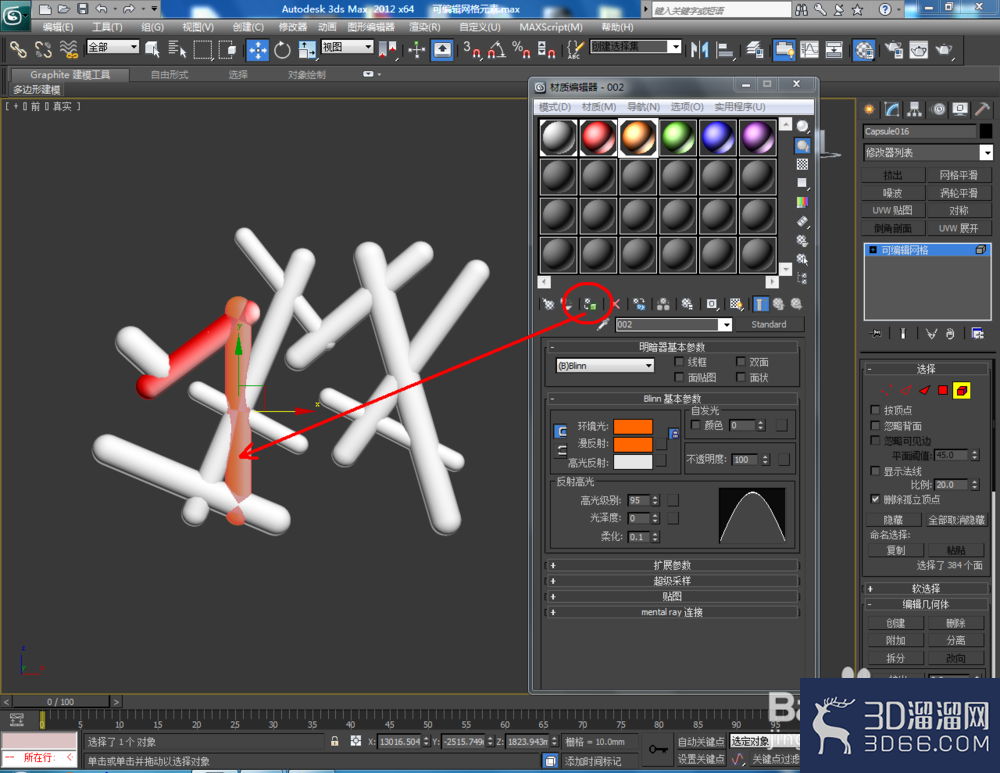Enable the 面贴图 (Face Map) checkbox
Screen dimensions: 1000x773
point(679,377)
